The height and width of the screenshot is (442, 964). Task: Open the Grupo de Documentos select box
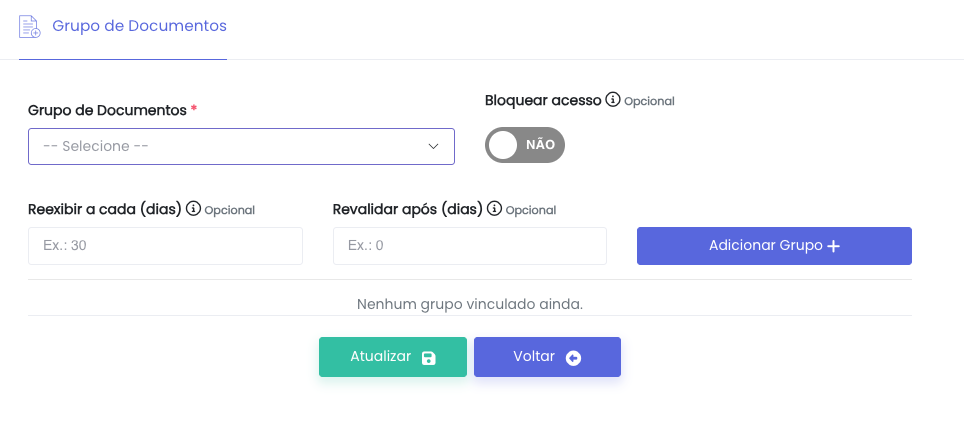(241, 146)
